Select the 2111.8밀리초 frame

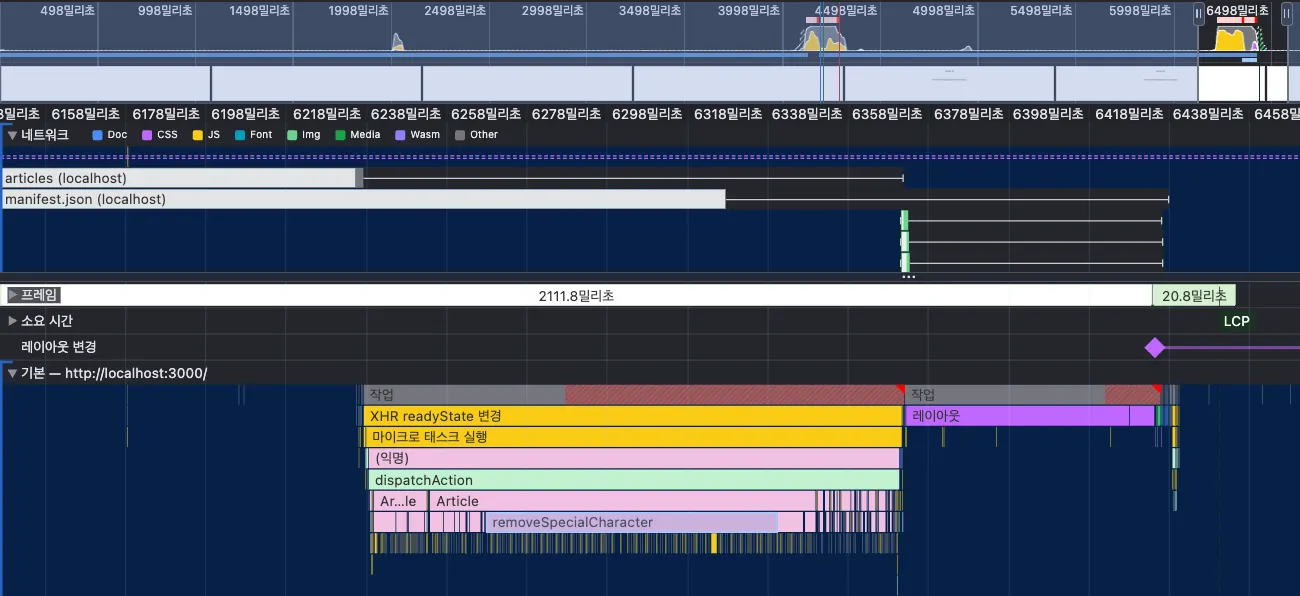pos(576,296)
